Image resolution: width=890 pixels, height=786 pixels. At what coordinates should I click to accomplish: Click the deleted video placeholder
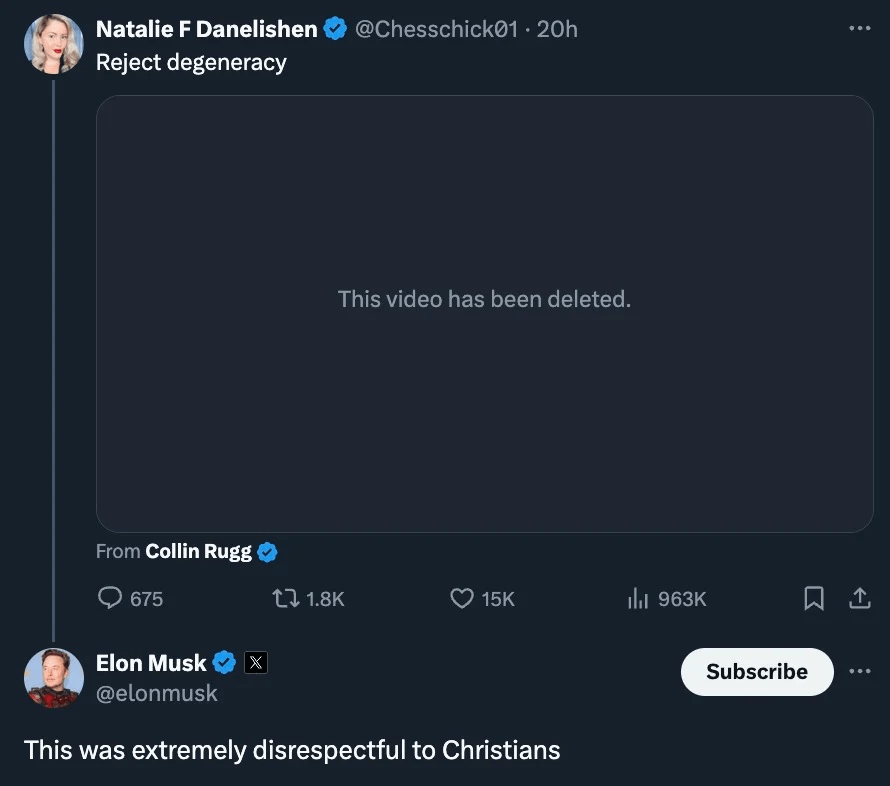point(484,314)
